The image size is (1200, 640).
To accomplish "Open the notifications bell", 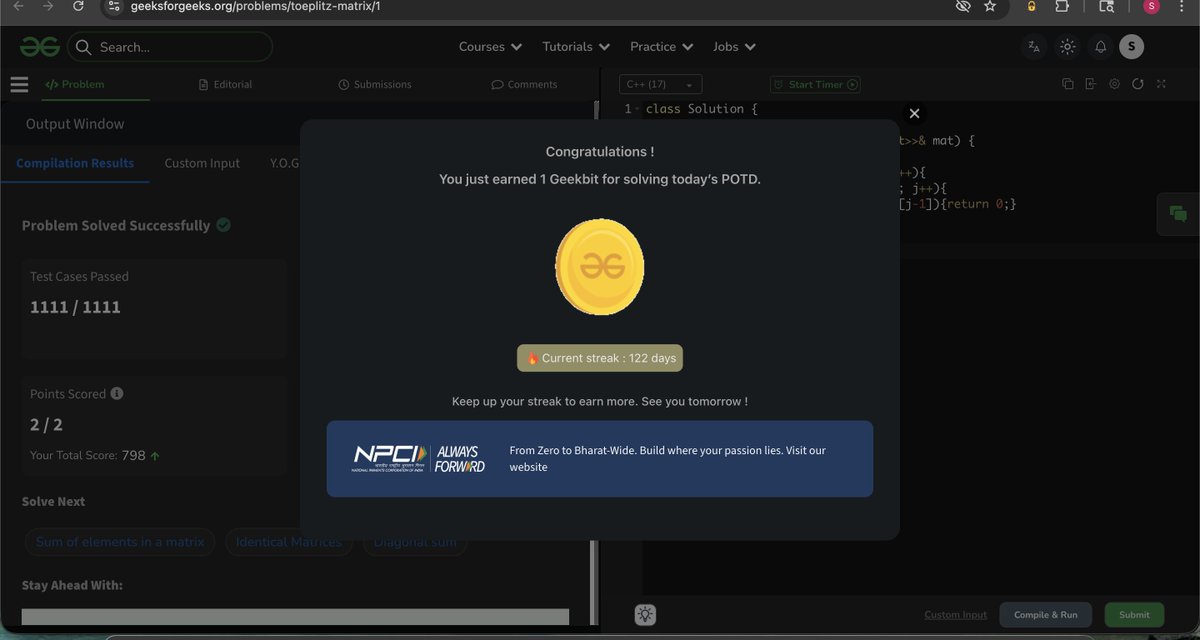I will [1100, 47].
